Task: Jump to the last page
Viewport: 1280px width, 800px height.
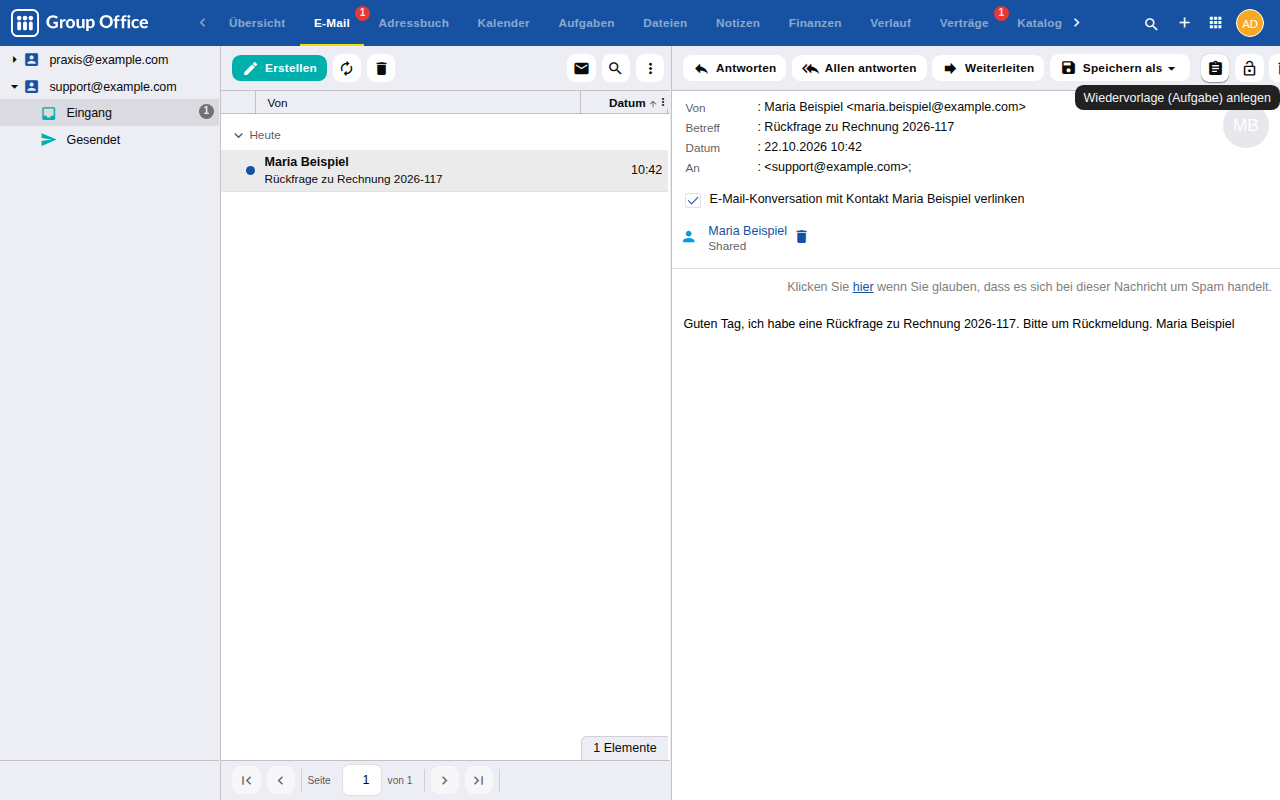Action: [x=479, y=780]
